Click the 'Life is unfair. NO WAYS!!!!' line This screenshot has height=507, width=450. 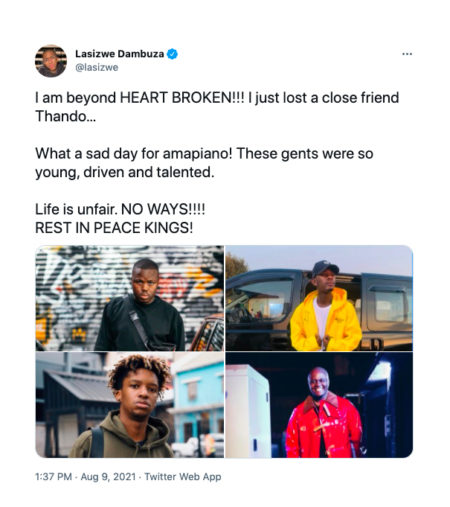point(120,209)
